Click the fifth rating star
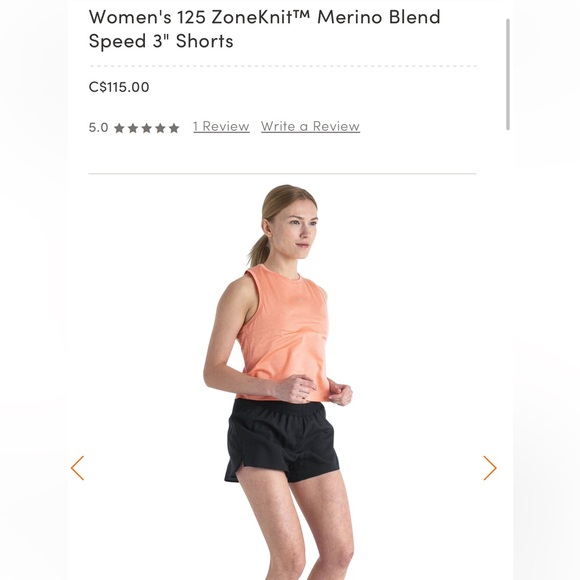Image resolution: width=580 pixels, height=580 pixels. [x=174, y=128]
